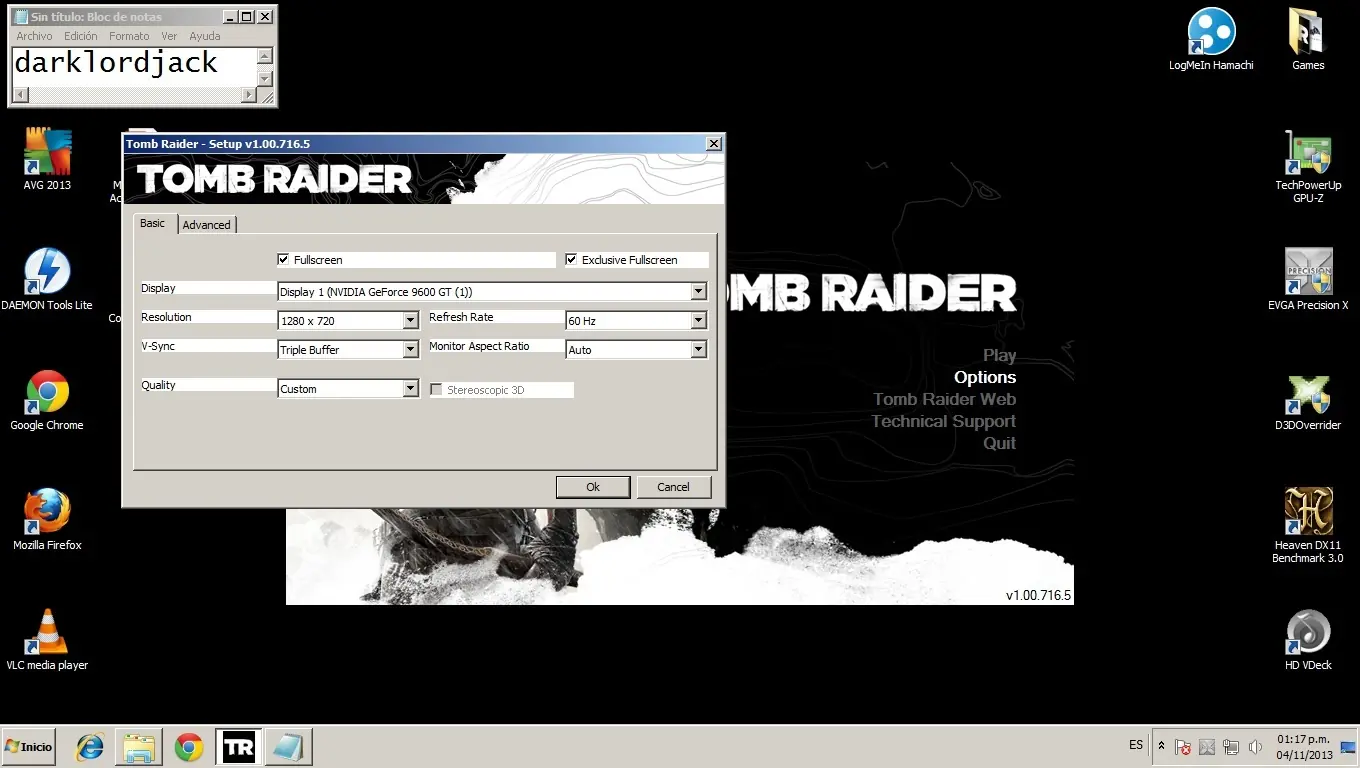Open the taskbar clock showing 01:17 p.m.

pyautogui.click(x=1303, y=747)
